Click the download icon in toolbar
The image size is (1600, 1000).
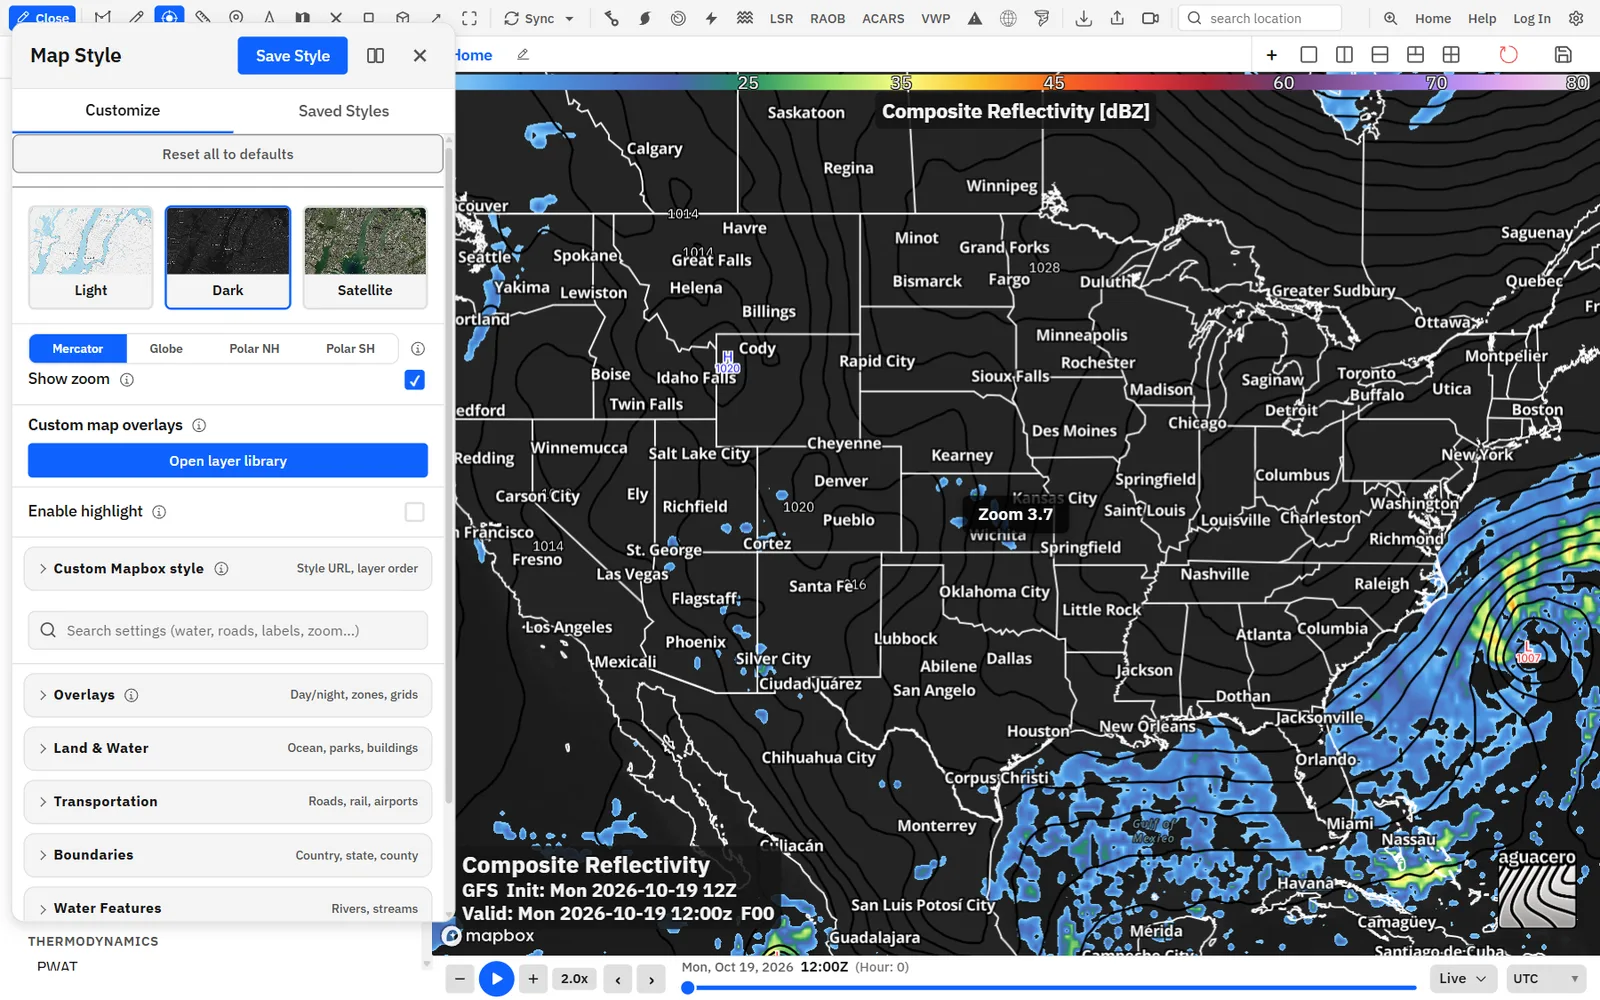pos(1083,18)
